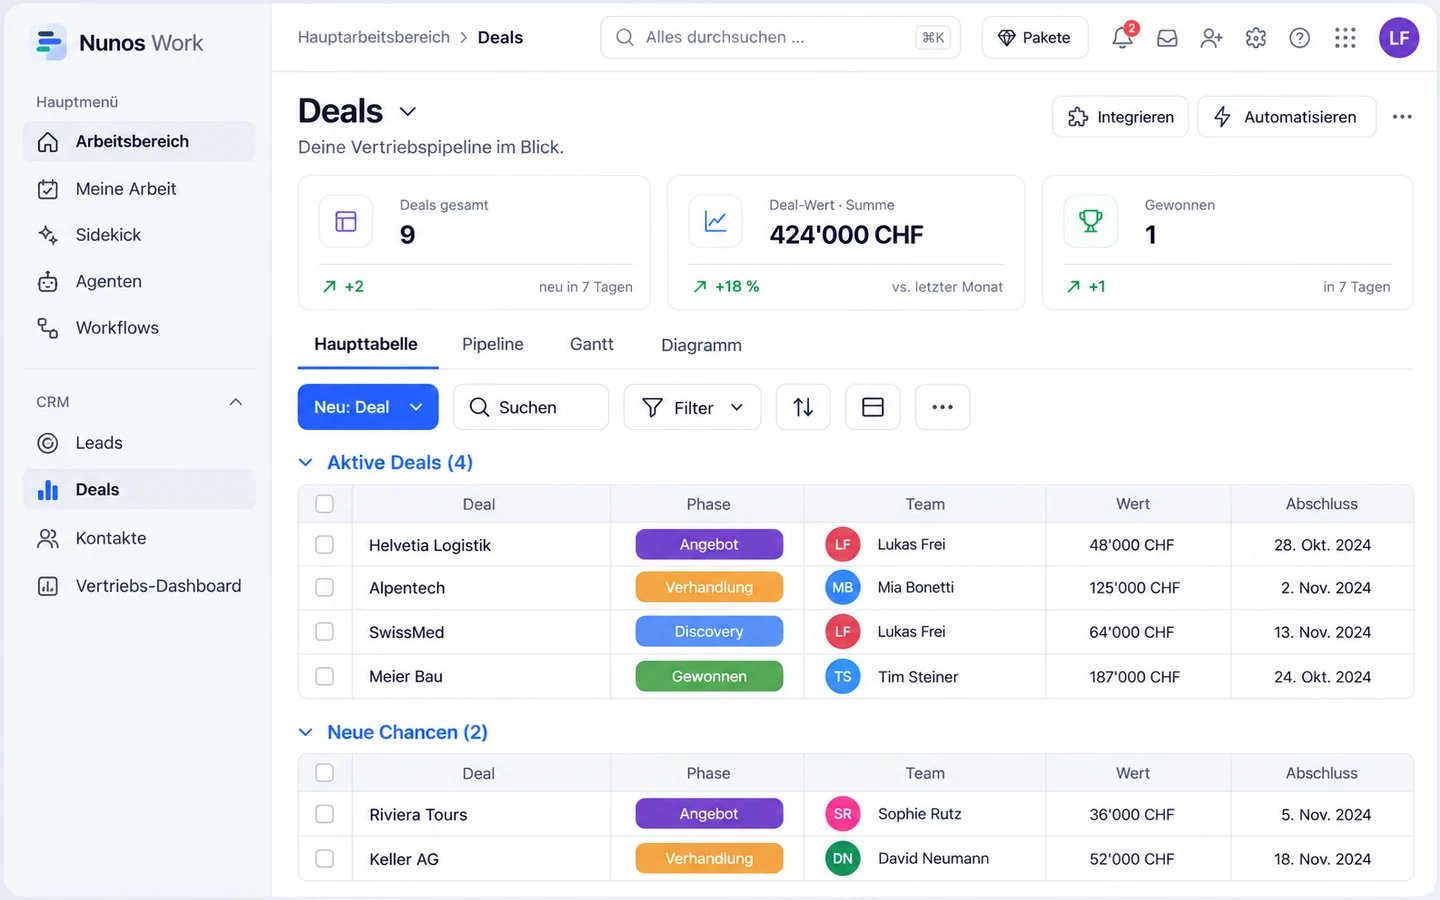Switch to the Pipeline tab

493,344
